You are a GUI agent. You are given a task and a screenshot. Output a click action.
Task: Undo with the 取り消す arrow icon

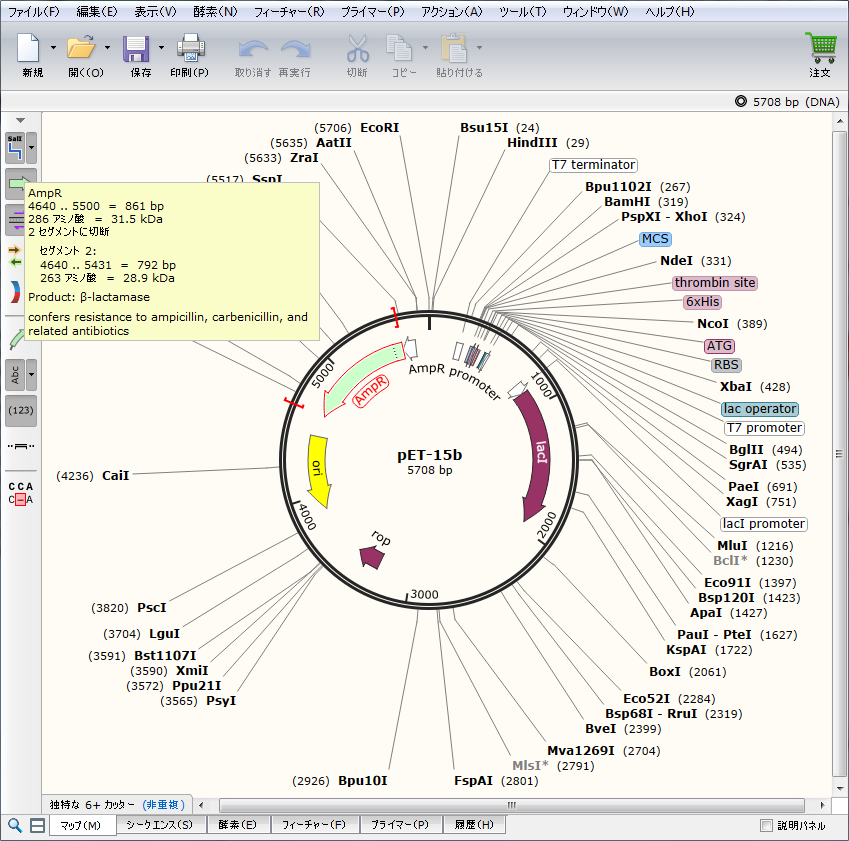click(x=253, y=50)
